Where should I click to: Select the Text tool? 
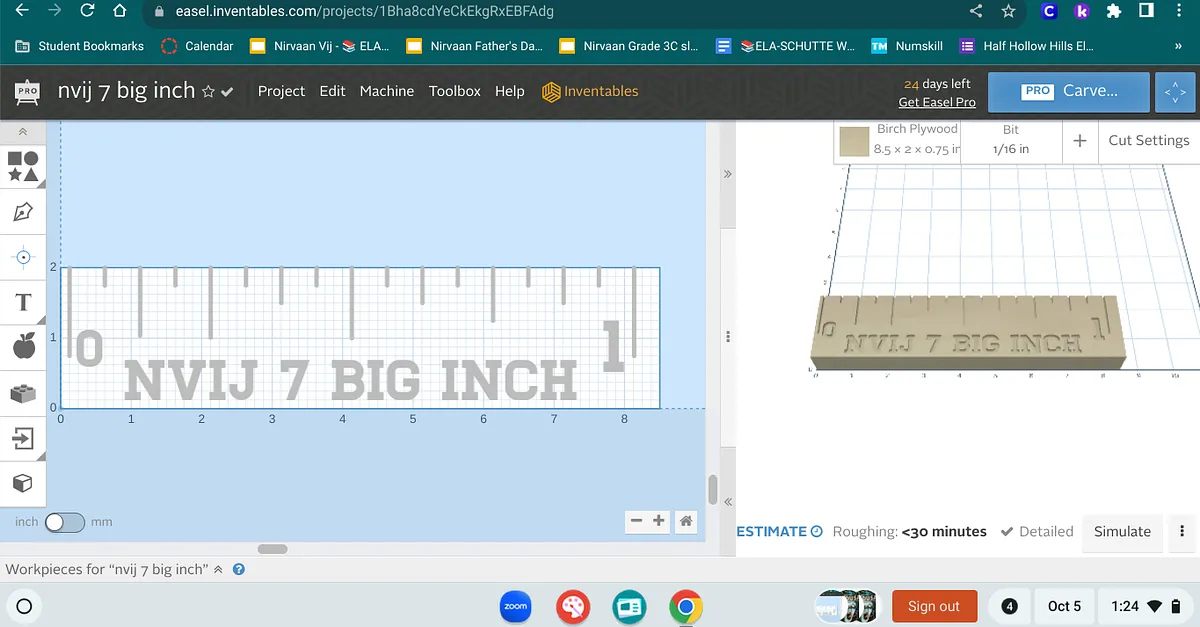pos(23,302)
